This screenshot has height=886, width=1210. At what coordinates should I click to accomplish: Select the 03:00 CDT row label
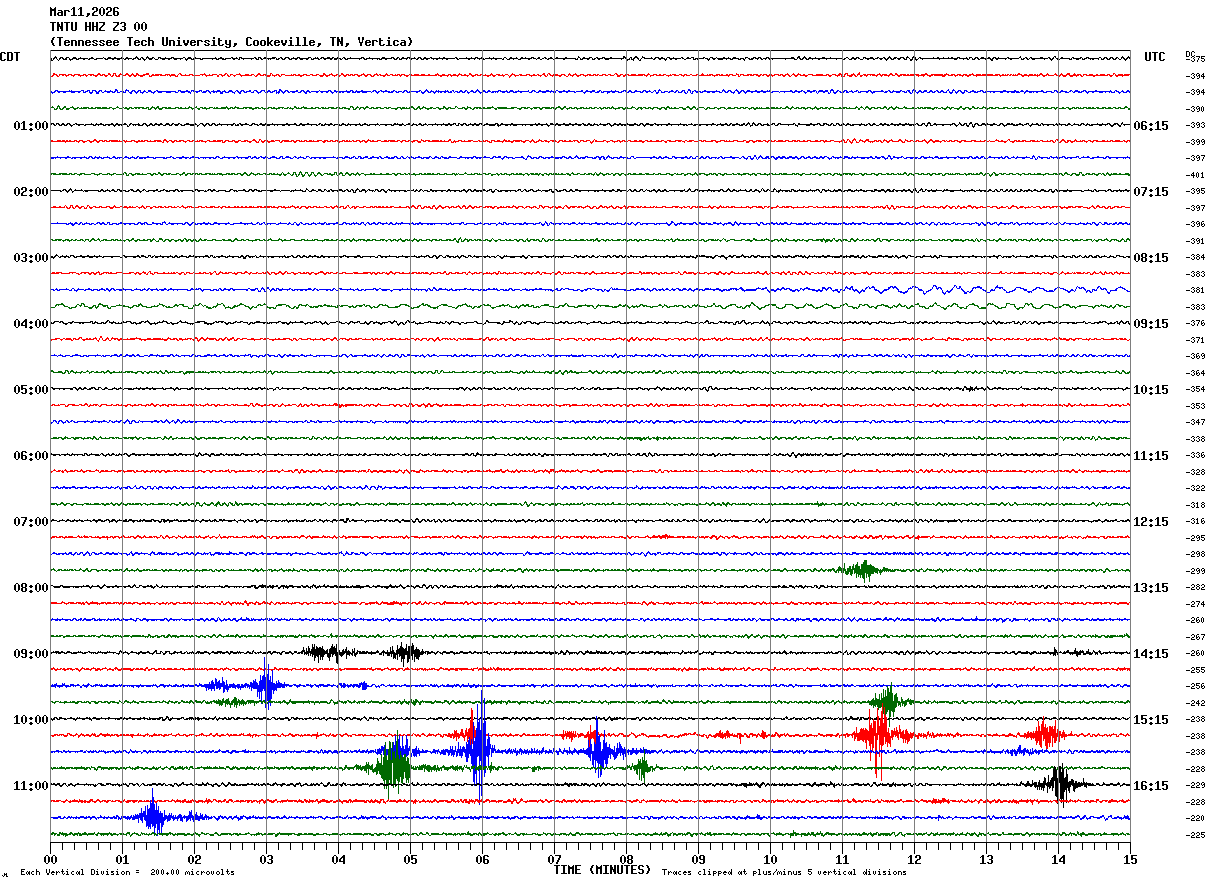pyautogui.click(x=30, y=258)
